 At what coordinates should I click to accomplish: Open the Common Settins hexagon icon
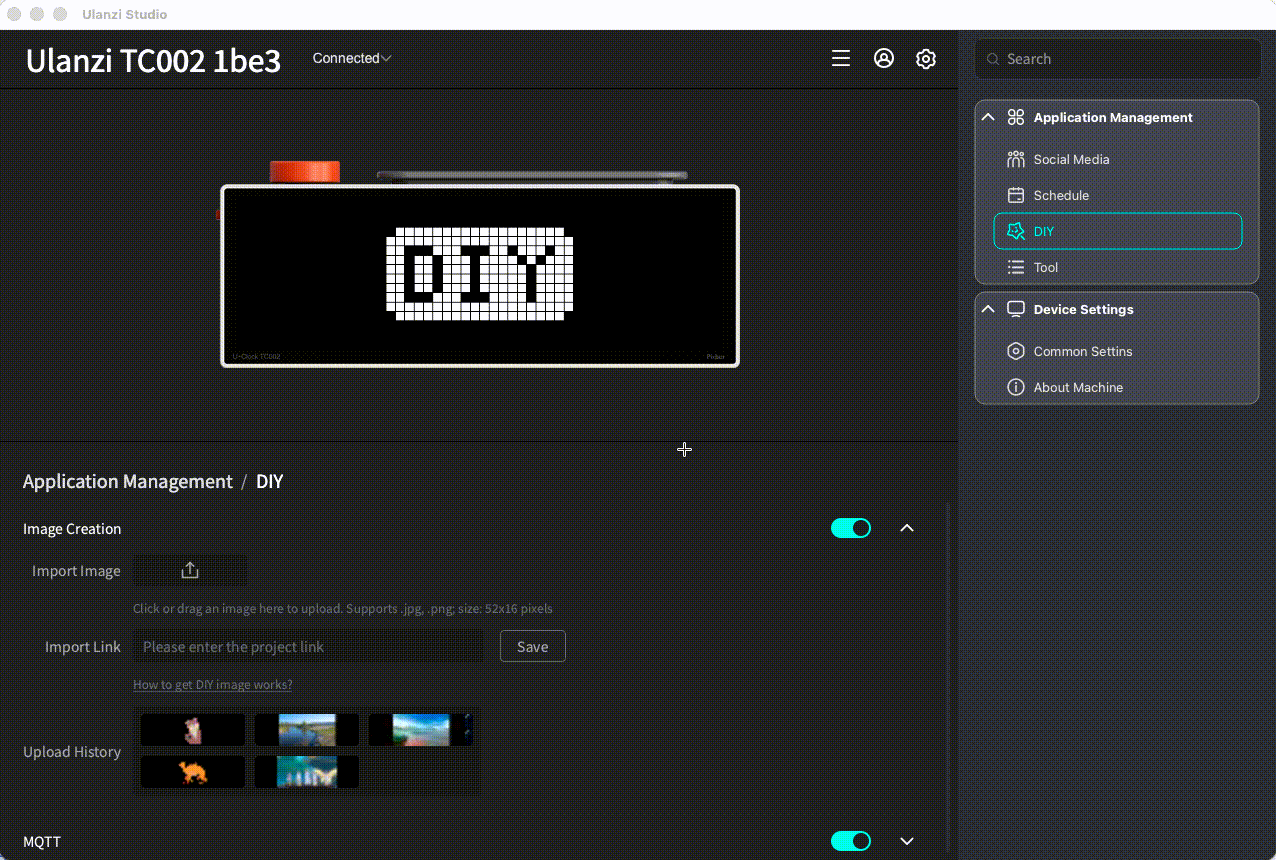[x=1016, y=351]
